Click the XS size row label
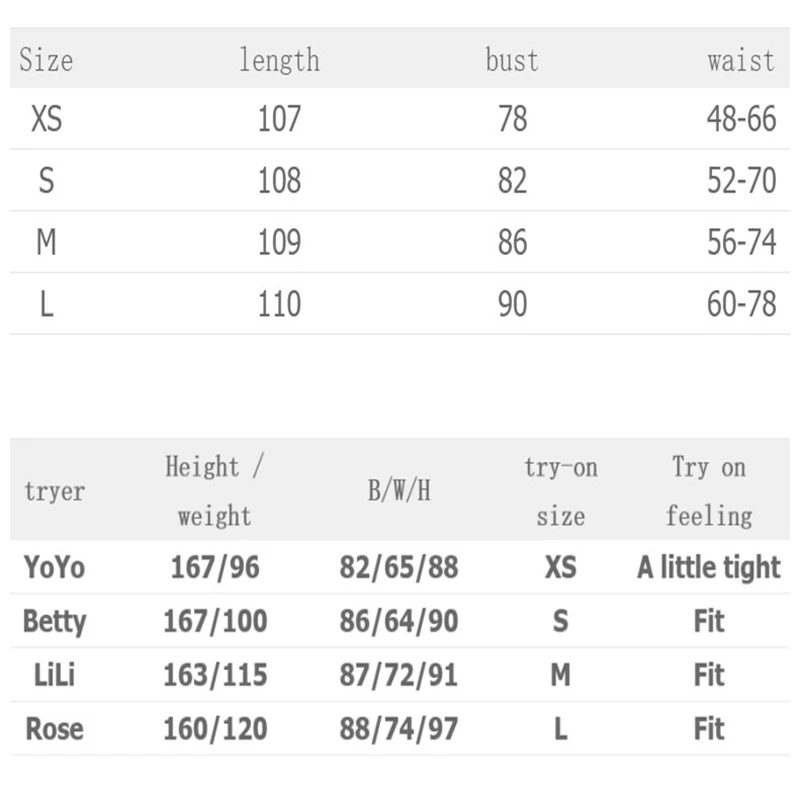This screenshot has width=800, height=800. point(46,120)
